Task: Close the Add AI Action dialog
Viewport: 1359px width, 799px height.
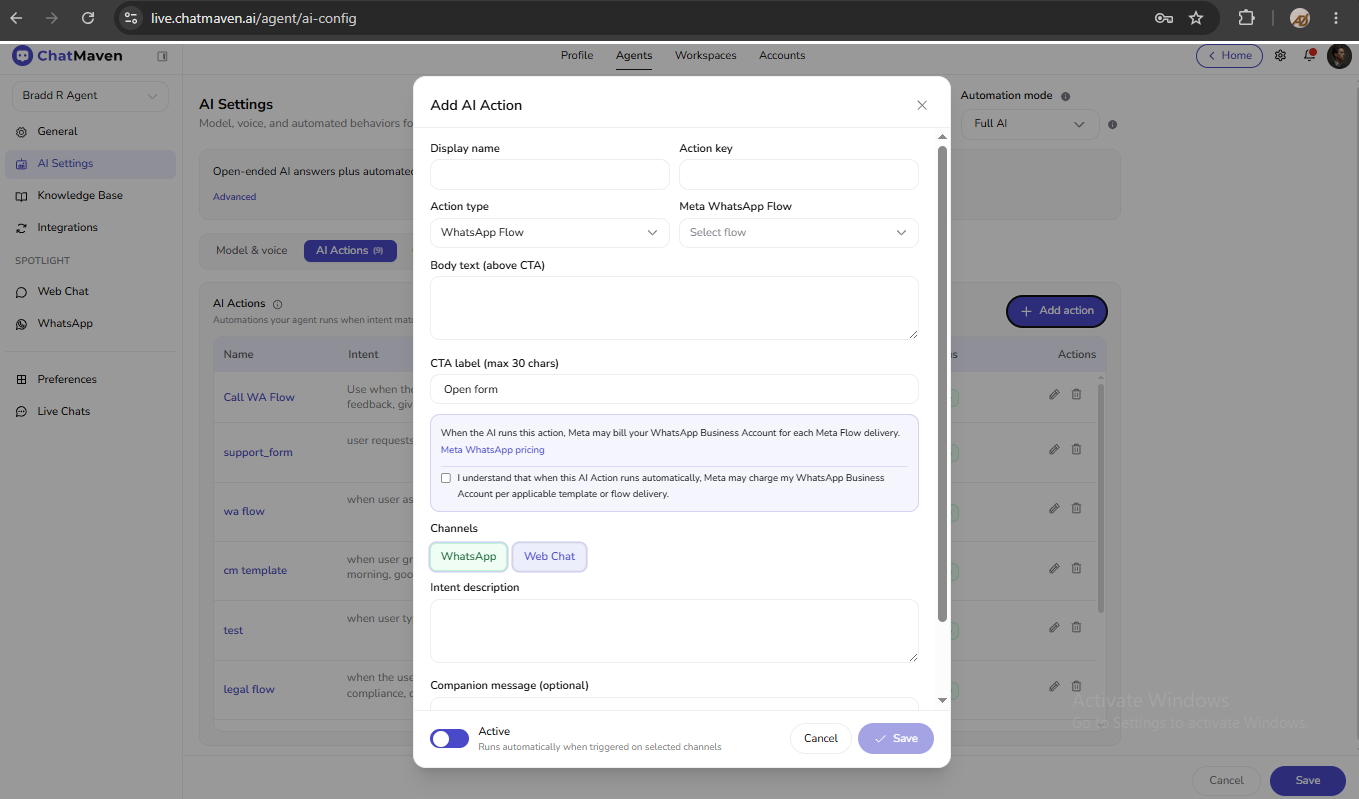Action: click(x=922, y=105)
